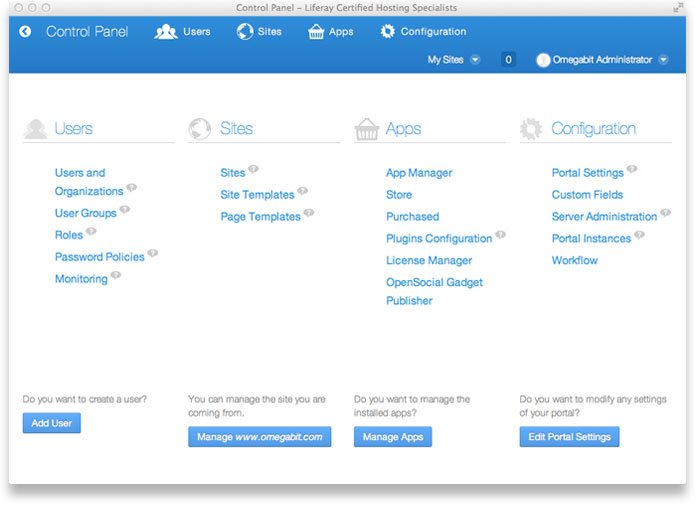Click the help bubble next to User Groups
The image size is (695, 510).
tap(125, 209)
